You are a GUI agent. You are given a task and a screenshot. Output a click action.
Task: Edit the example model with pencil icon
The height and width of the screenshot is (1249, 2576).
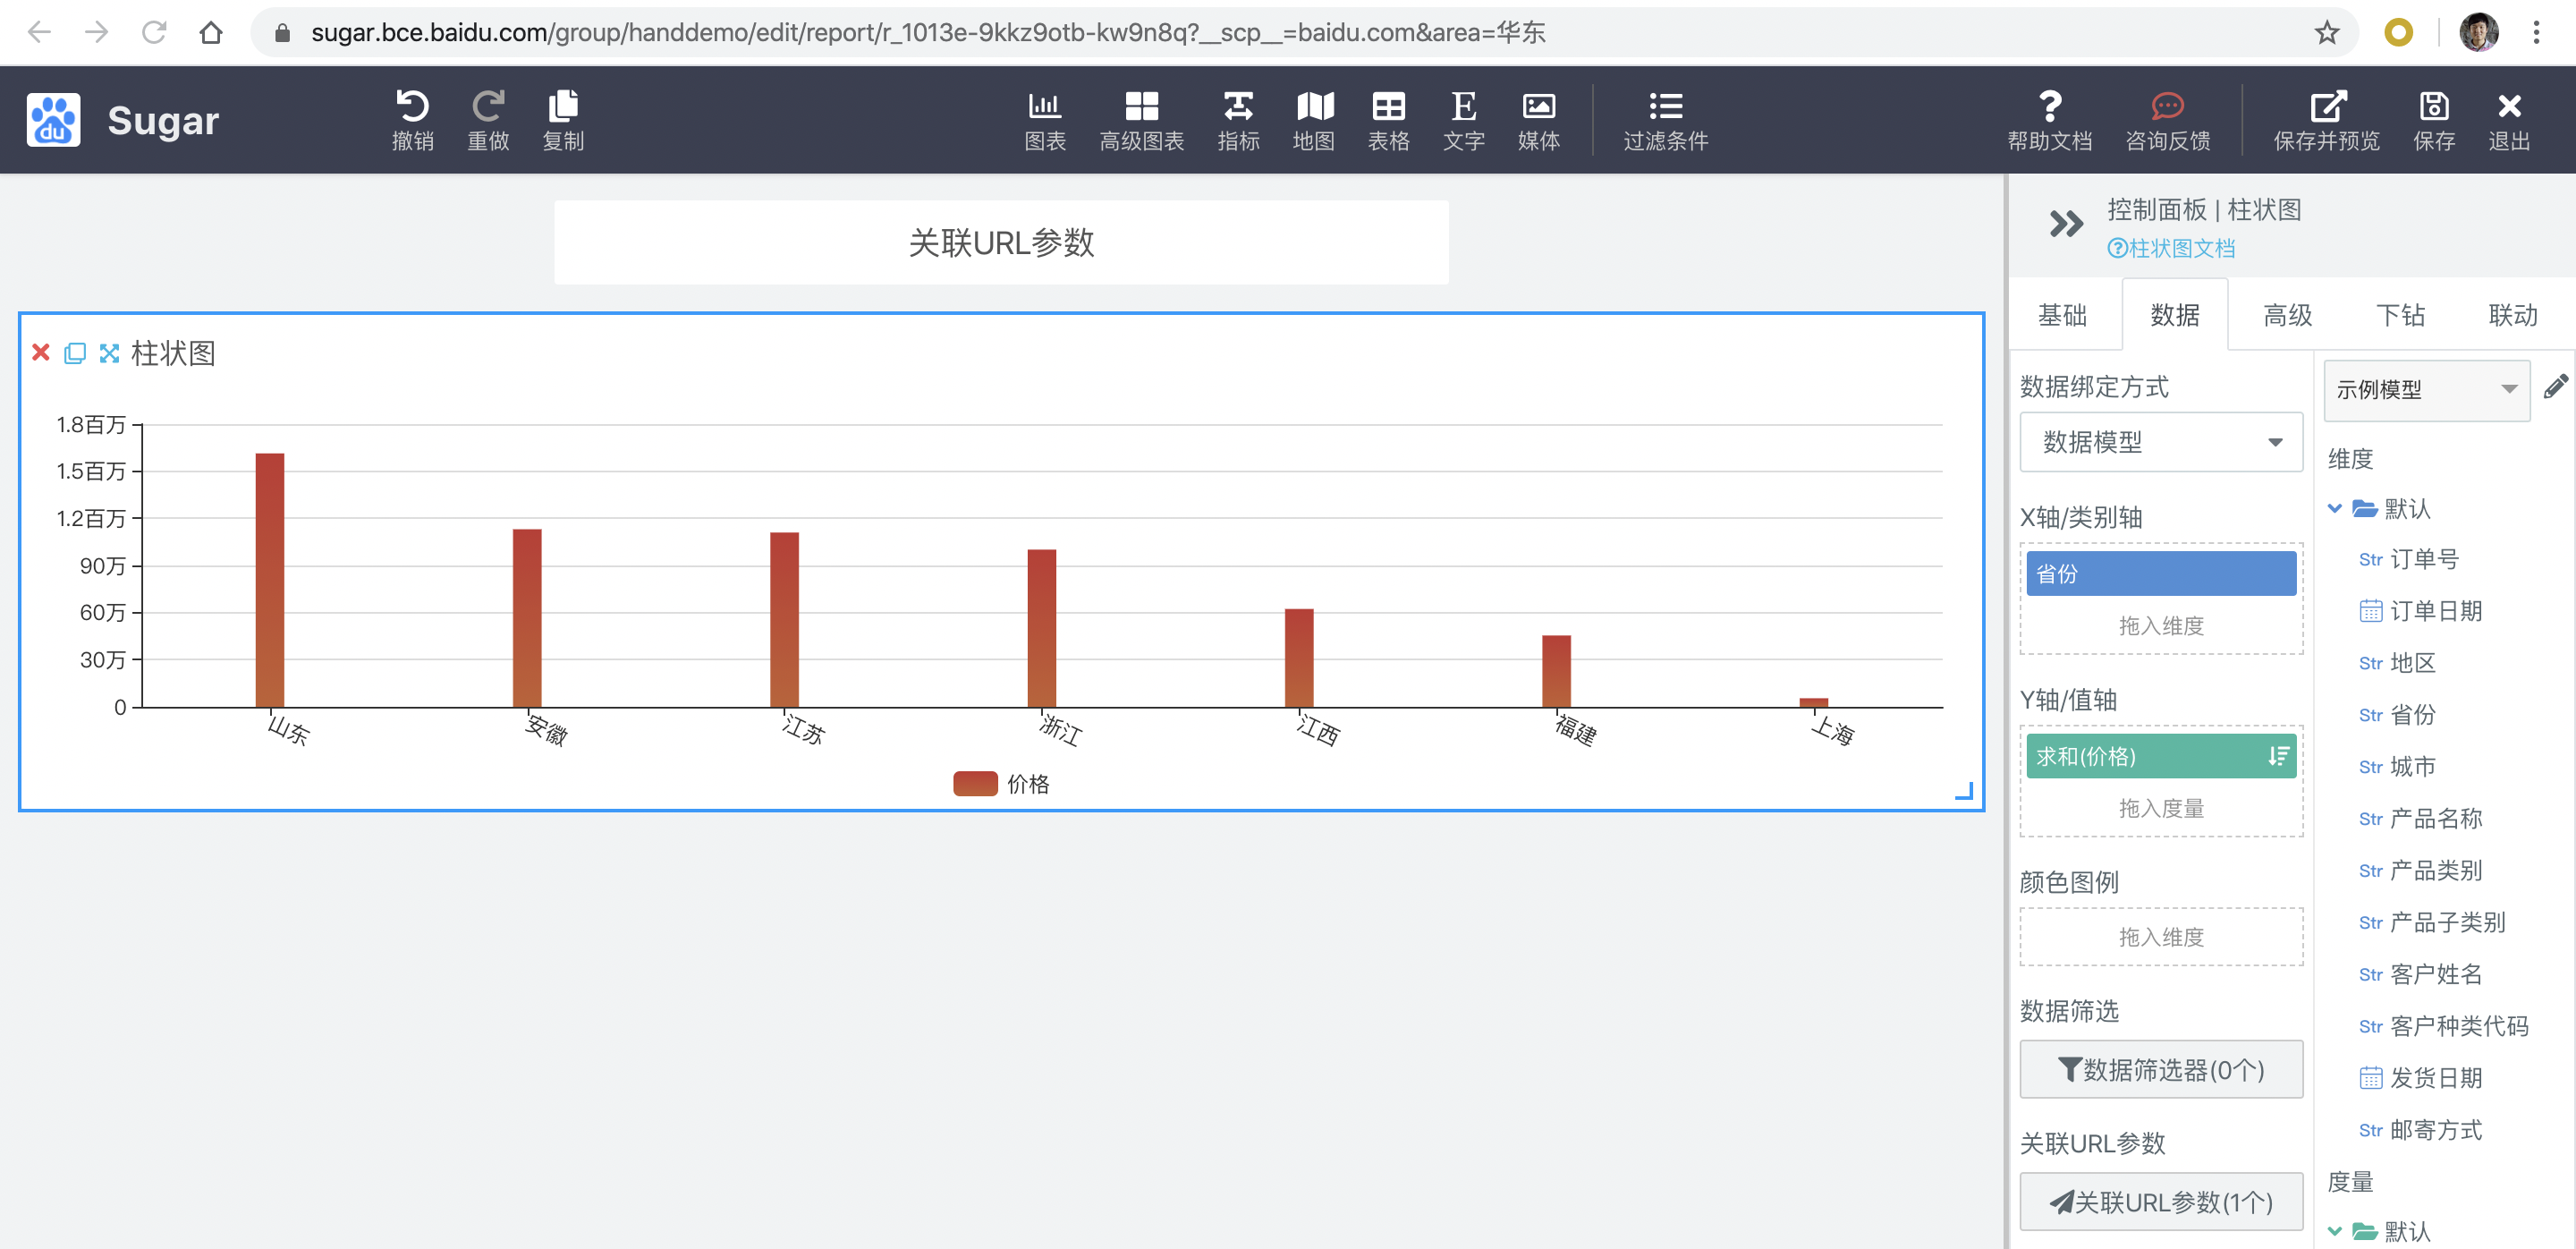click(2555, 386)
